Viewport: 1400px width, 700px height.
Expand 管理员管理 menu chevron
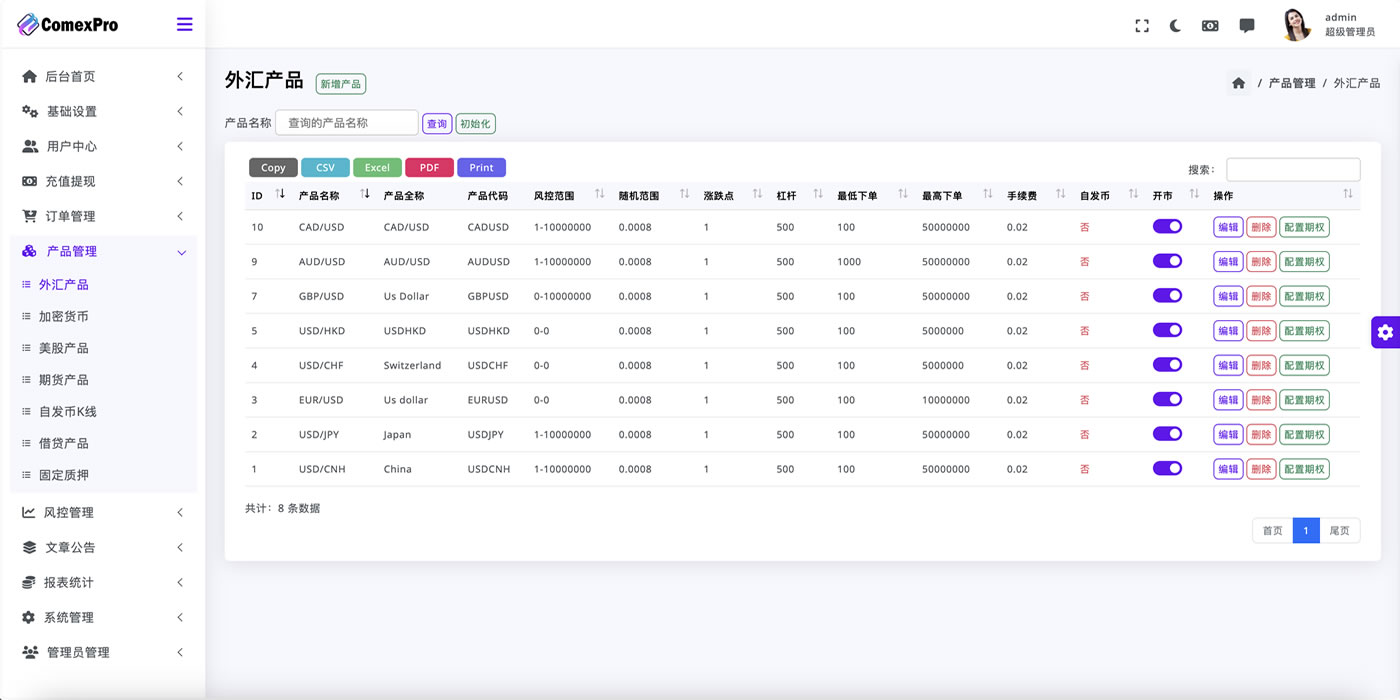click(x=180, y=652)
